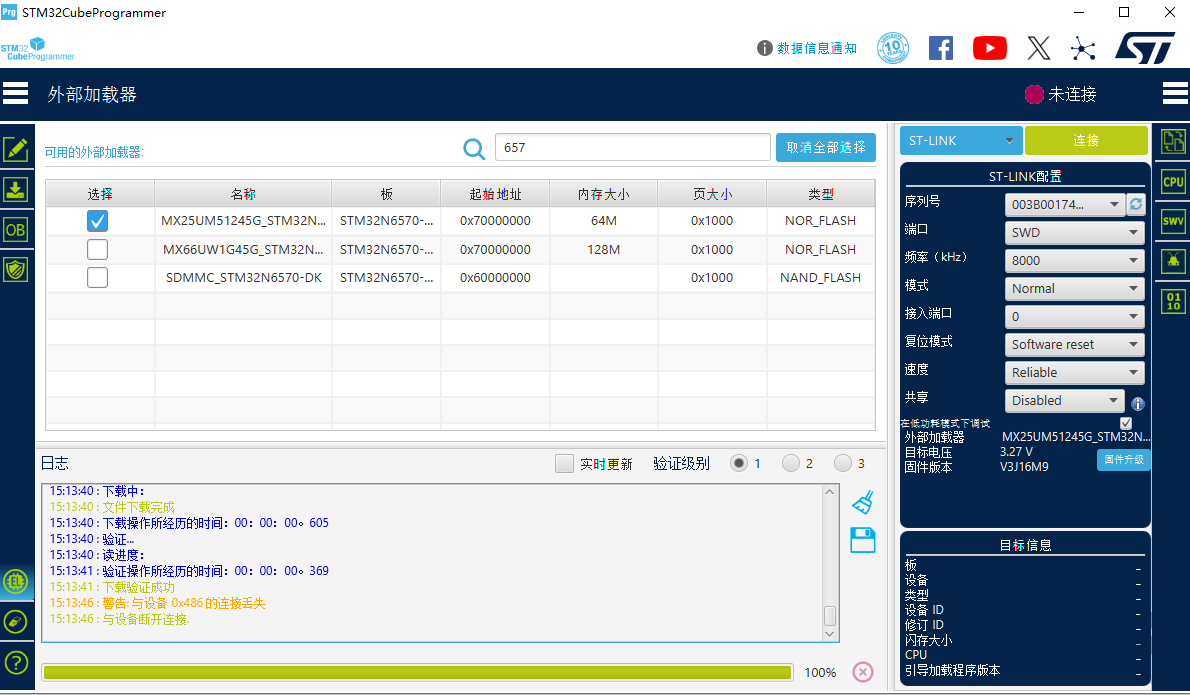Click the log scrollbar up arrow
Screen dimensions: 1190x695
pos(830,492)
